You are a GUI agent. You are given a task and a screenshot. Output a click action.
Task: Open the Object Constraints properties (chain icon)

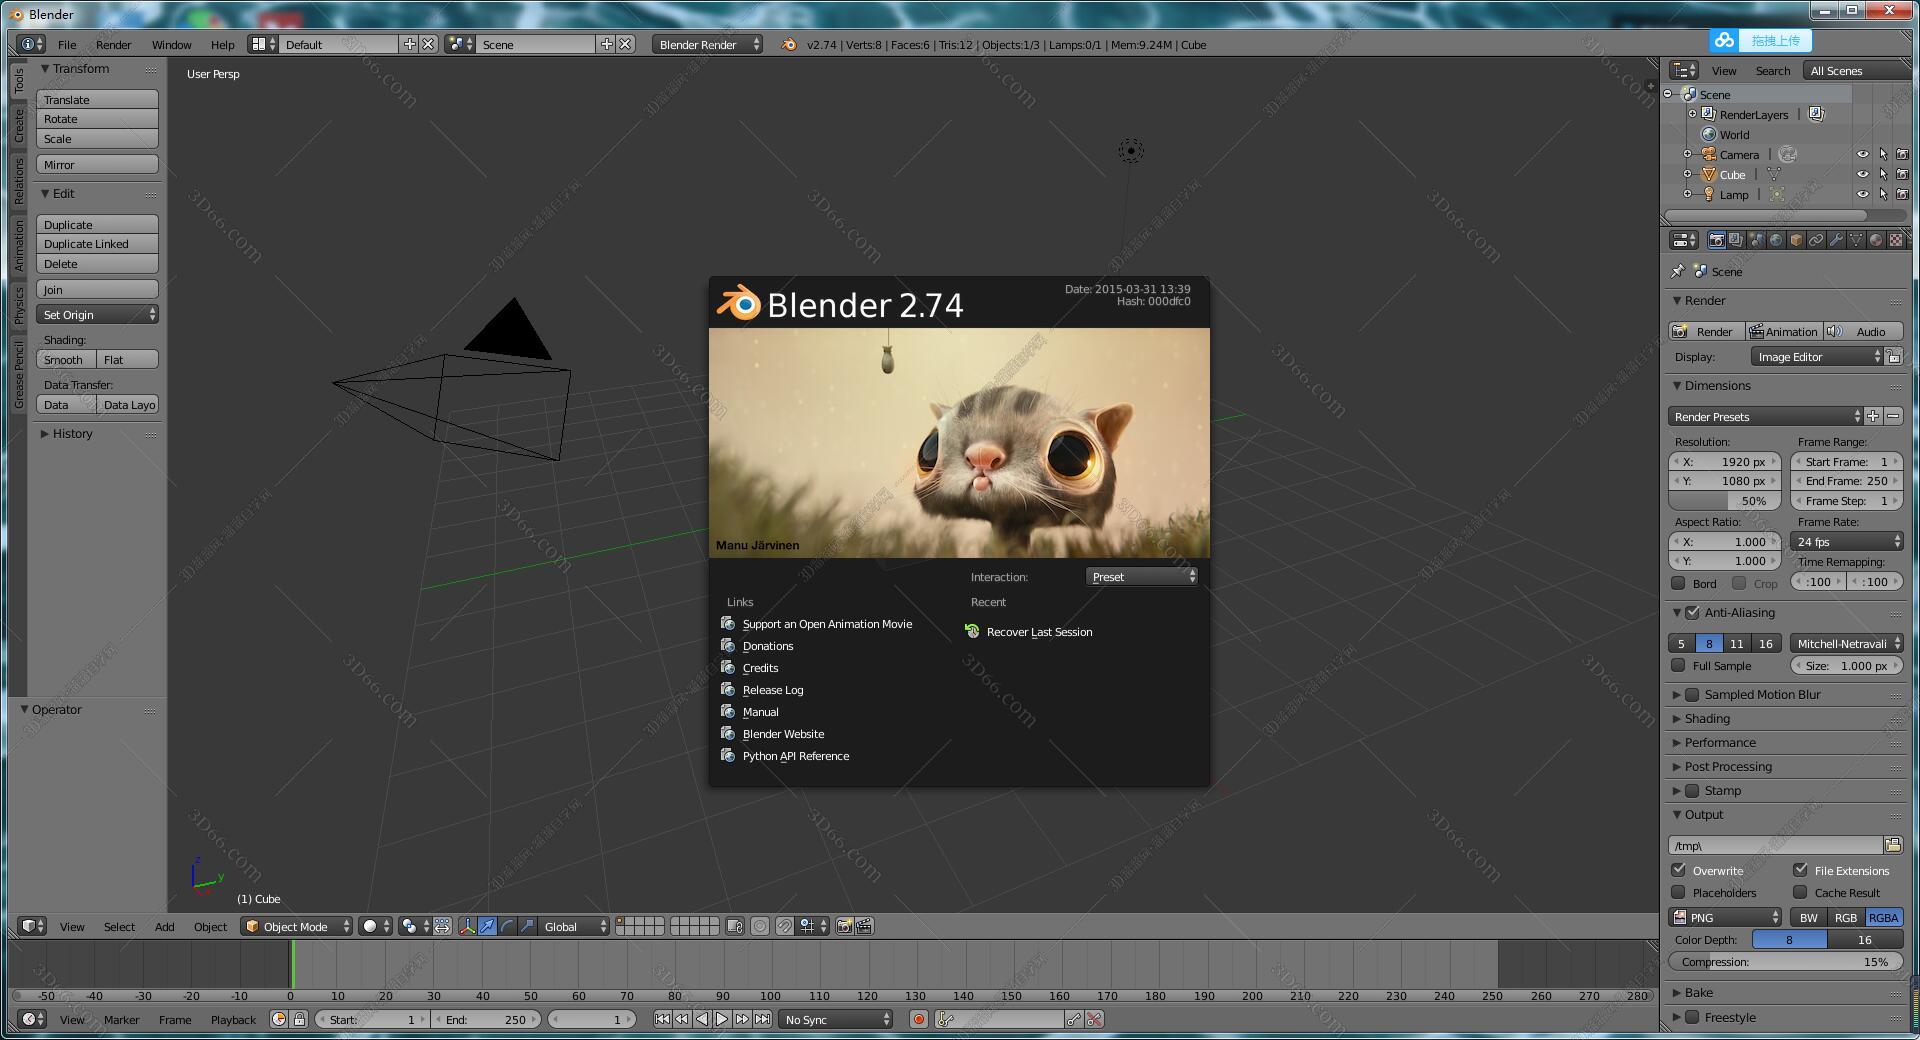pyautogui.click(x=1816, y=241)
